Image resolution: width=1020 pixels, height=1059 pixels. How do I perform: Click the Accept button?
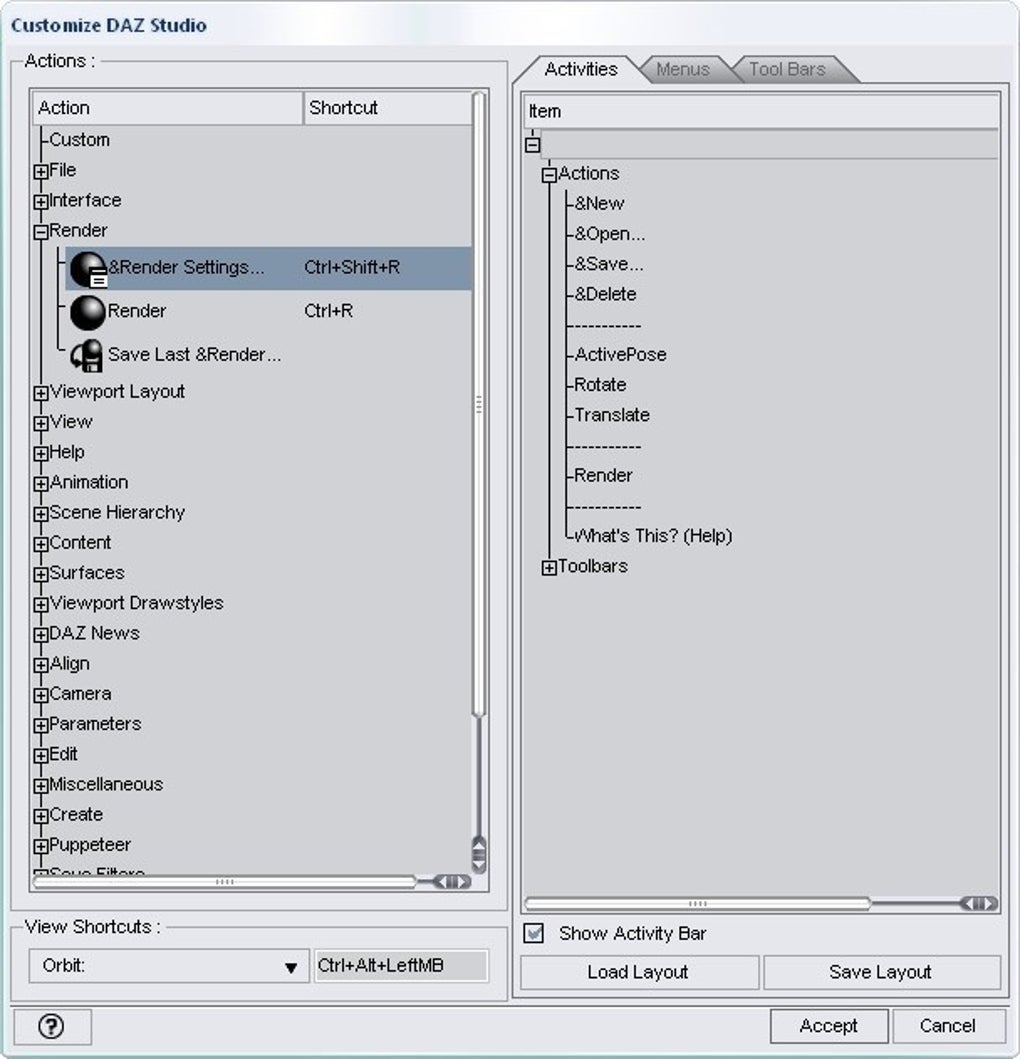(829, 1027)
